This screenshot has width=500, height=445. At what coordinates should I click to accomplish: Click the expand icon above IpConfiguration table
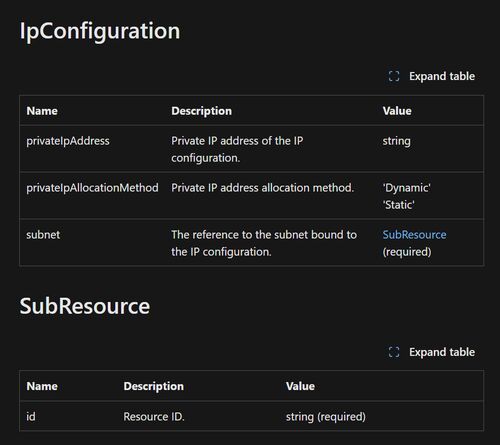point(394,76)
